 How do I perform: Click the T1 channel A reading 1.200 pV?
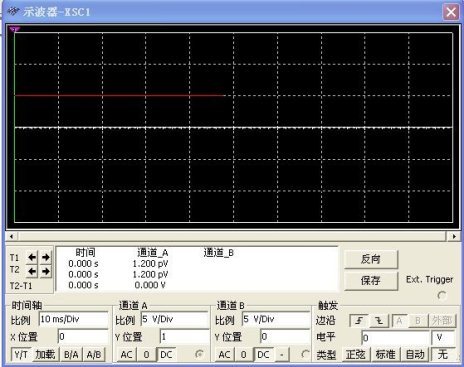click(x=150, y=264)
